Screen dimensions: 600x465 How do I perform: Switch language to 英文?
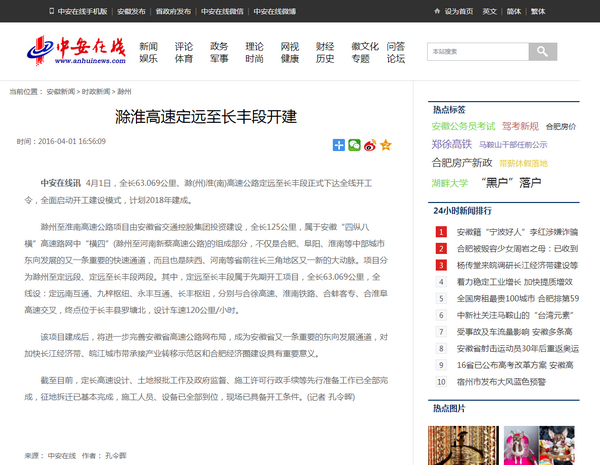coord(489,12)
